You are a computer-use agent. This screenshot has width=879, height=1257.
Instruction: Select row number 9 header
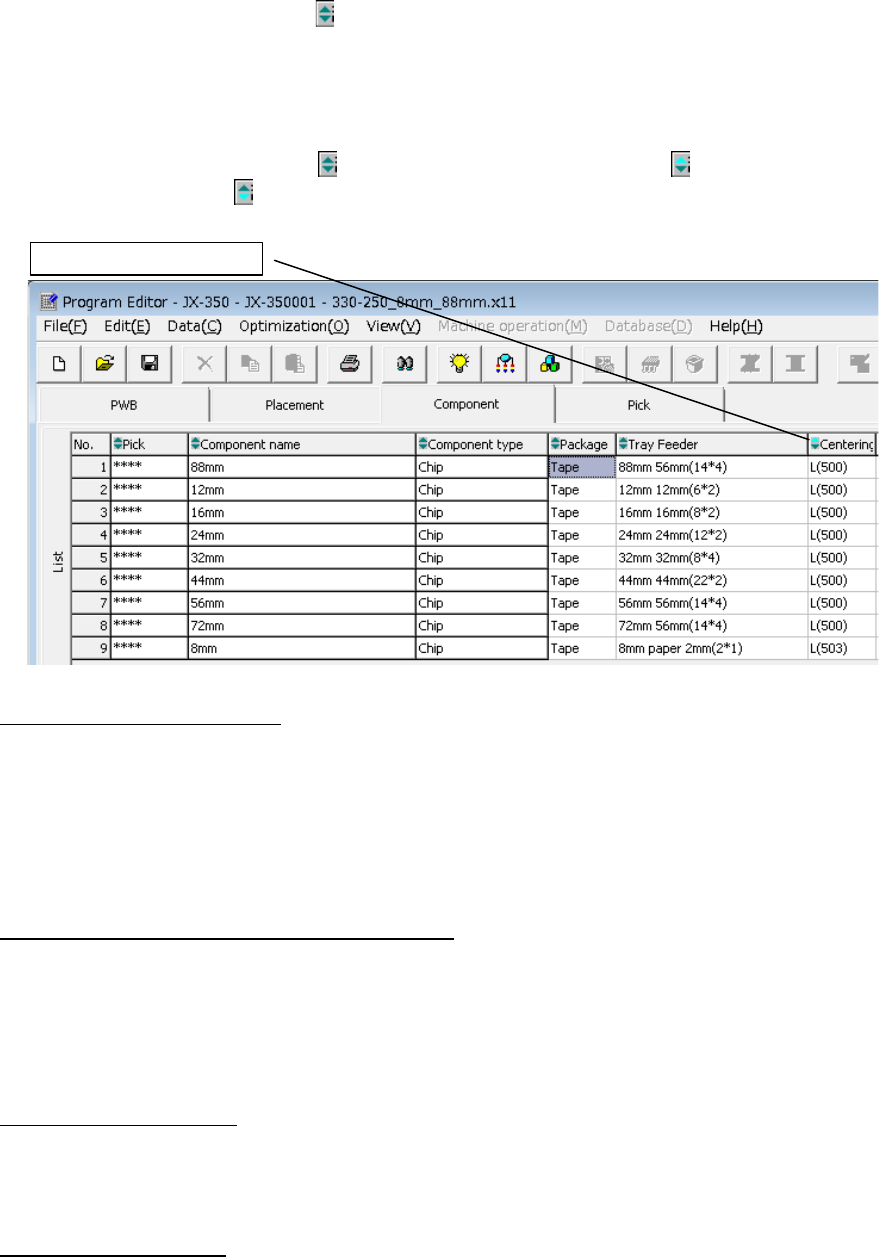click(90, 648)
